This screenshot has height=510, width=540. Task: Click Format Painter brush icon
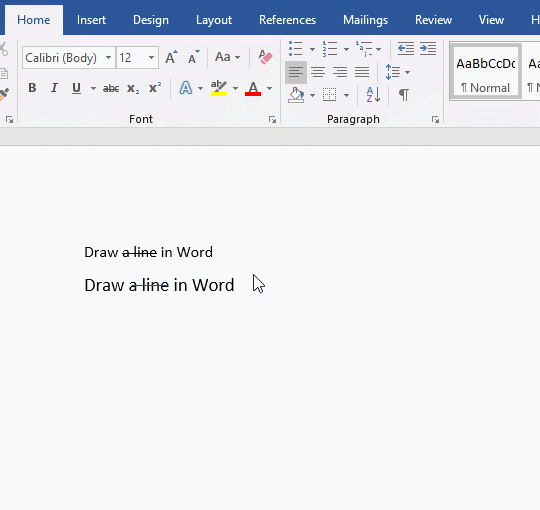click(x=4, y=94)
